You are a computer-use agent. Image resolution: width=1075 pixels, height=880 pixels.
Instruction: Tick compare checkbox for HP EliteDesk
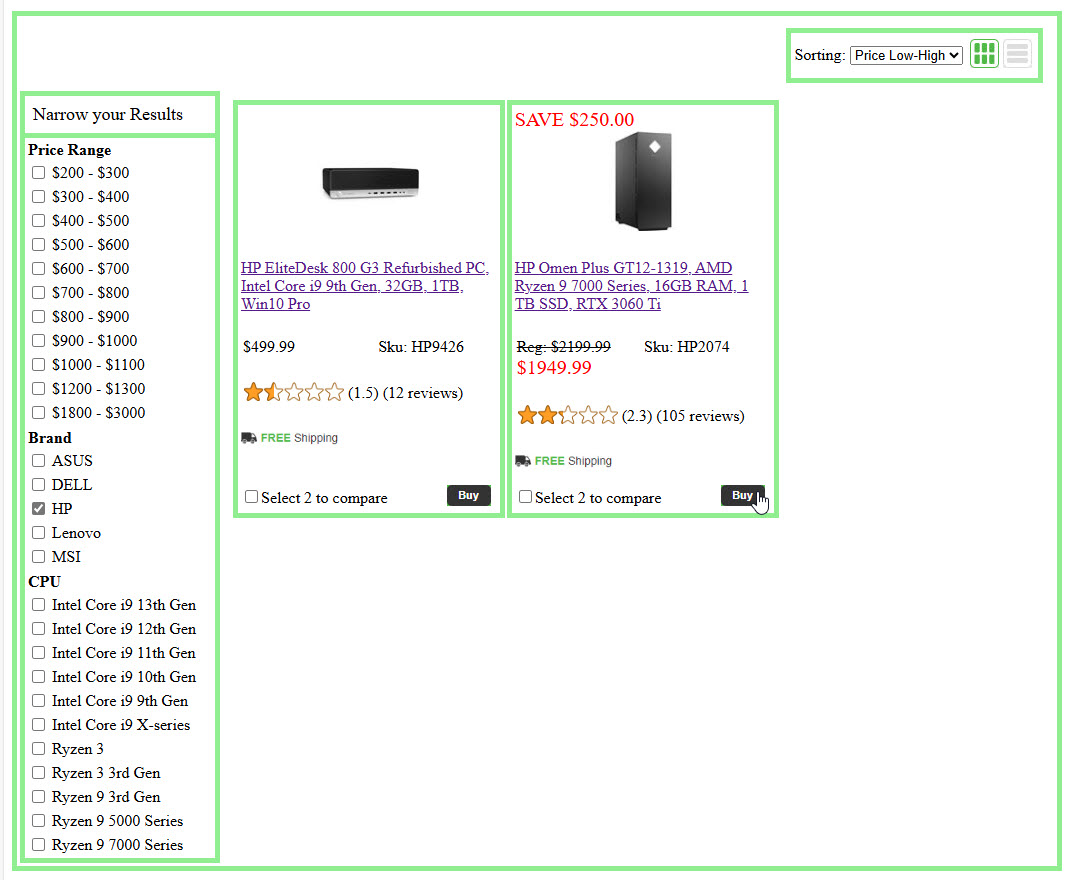[x=252, y=497]
